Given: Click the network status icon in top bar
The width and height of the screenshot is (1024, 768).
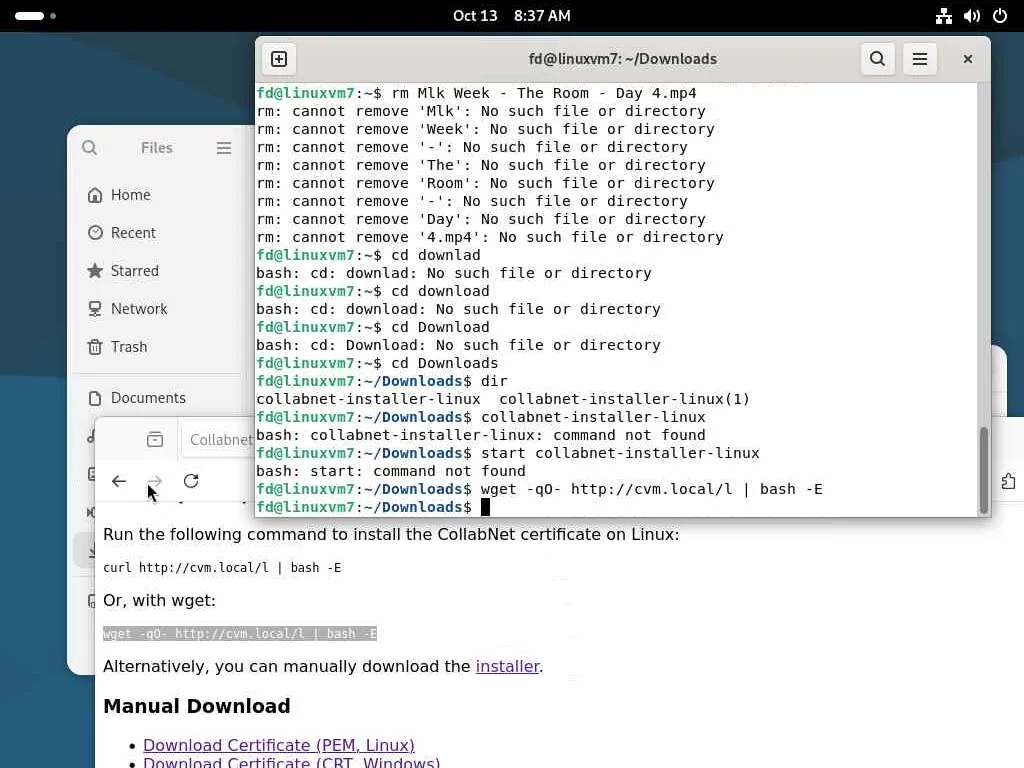Looking at the screenshot, I should pyautogui.click(x=944, y=16).
